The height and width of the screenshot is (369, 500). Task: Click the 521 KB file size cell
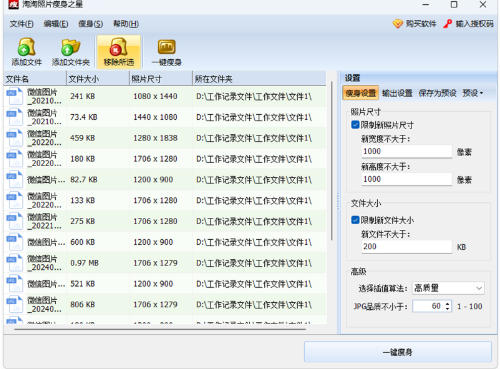[82, 284]
